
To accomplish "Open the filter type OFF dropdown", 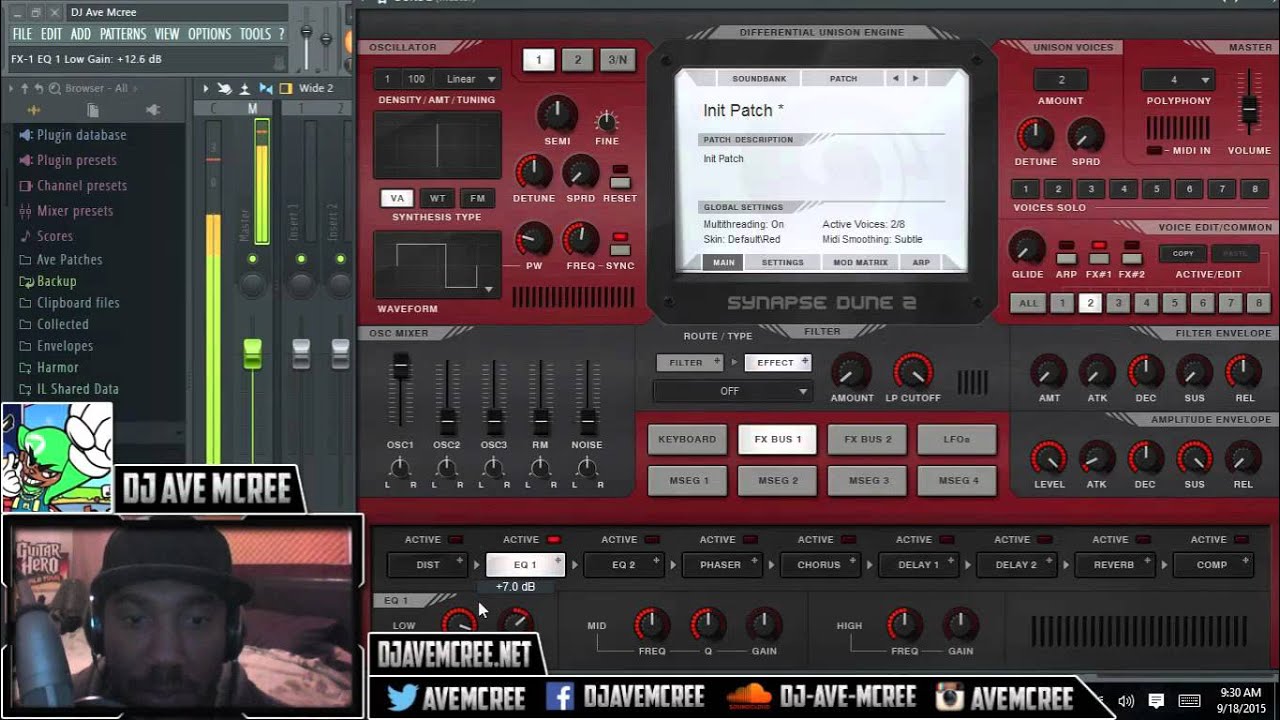I will (732, 391).
